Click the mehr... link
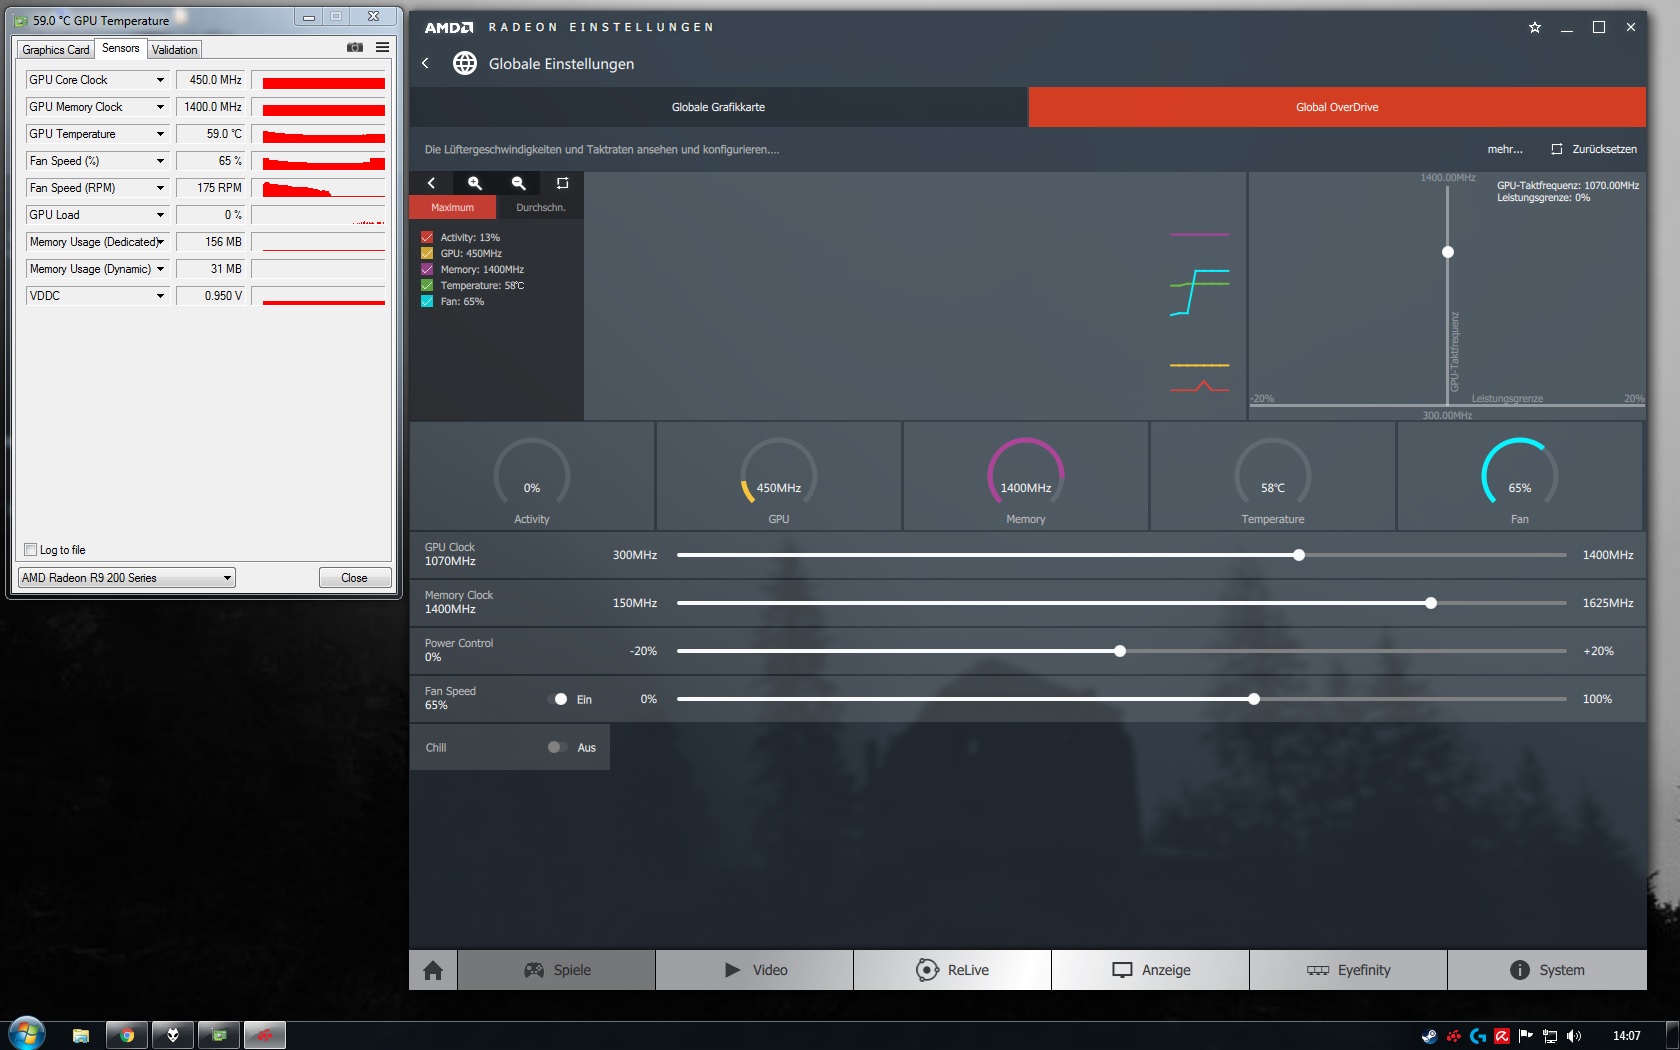 click(1505, 149)
